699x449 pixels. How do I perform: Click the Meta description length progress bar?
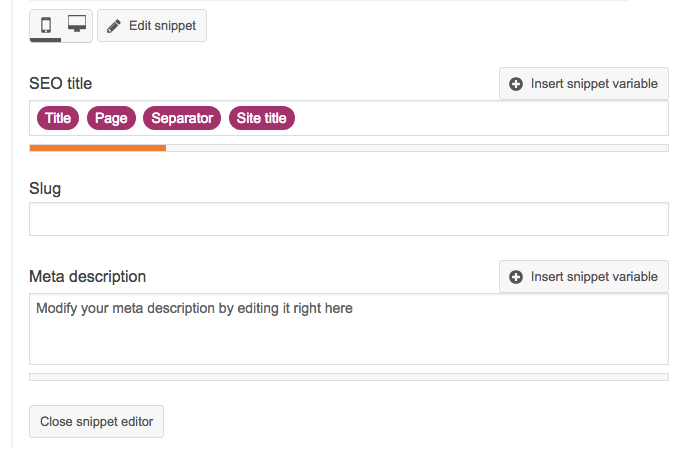coord(348,377)
